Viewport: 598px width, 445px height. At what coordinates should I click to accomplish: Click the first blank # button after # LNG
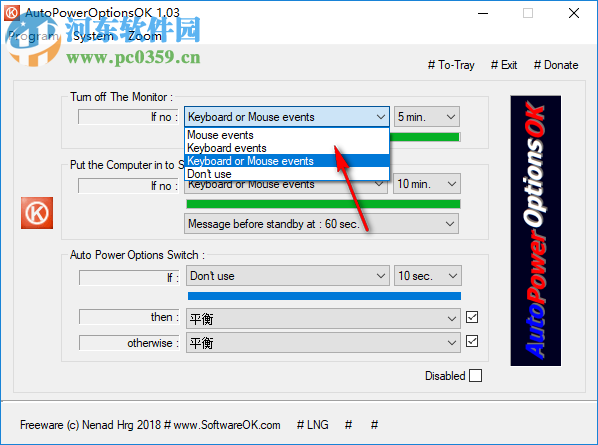(x=348, y=425)
